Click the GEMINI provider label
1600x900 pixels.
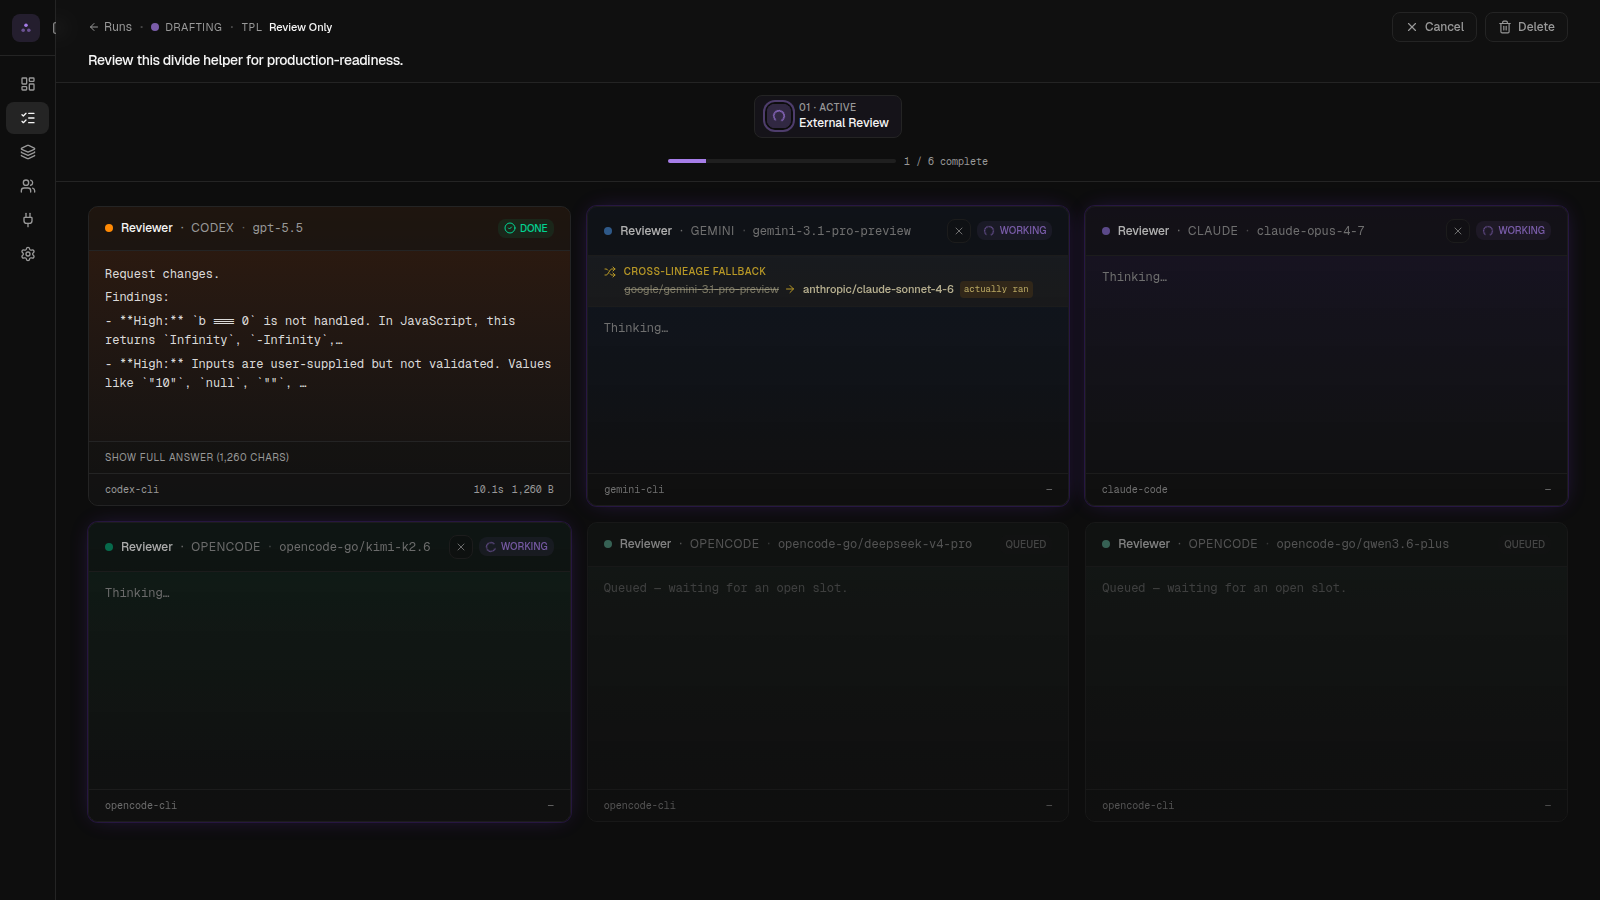(712, 231)
